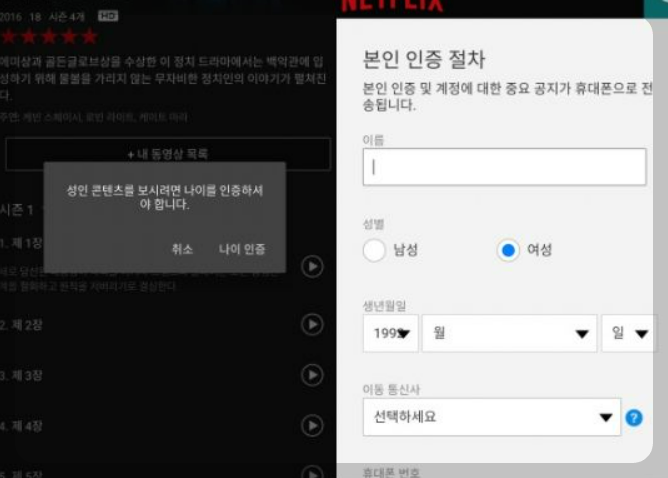
Task: Click the episode title 4. 제 4장
Action: point(21,426)
